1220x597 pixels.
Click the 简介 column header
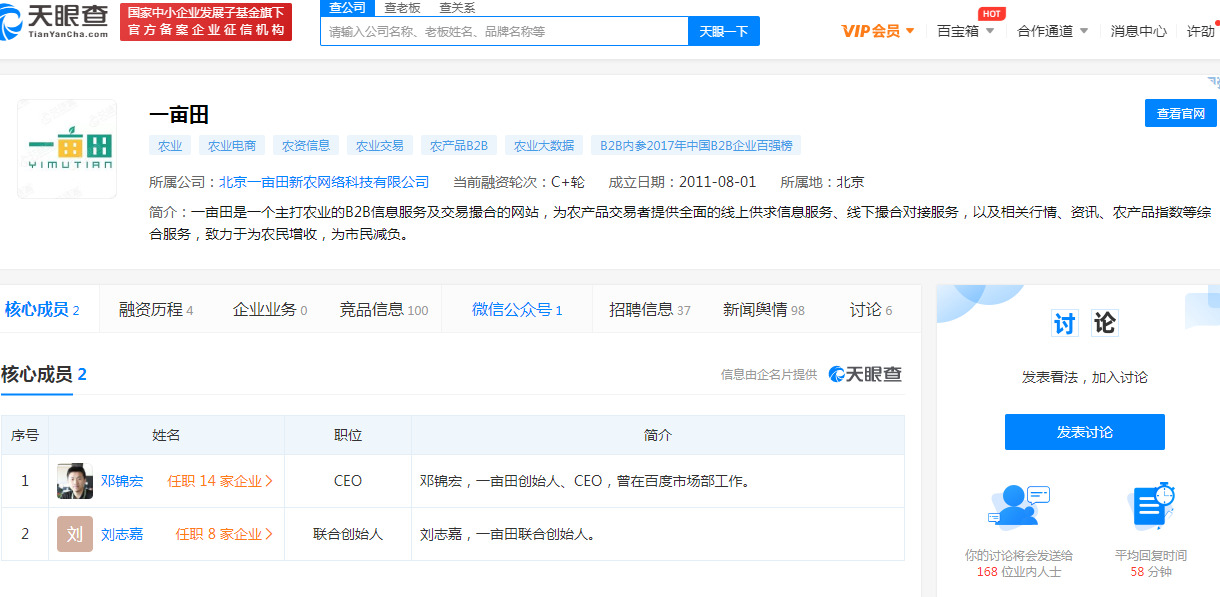[658, 435]
